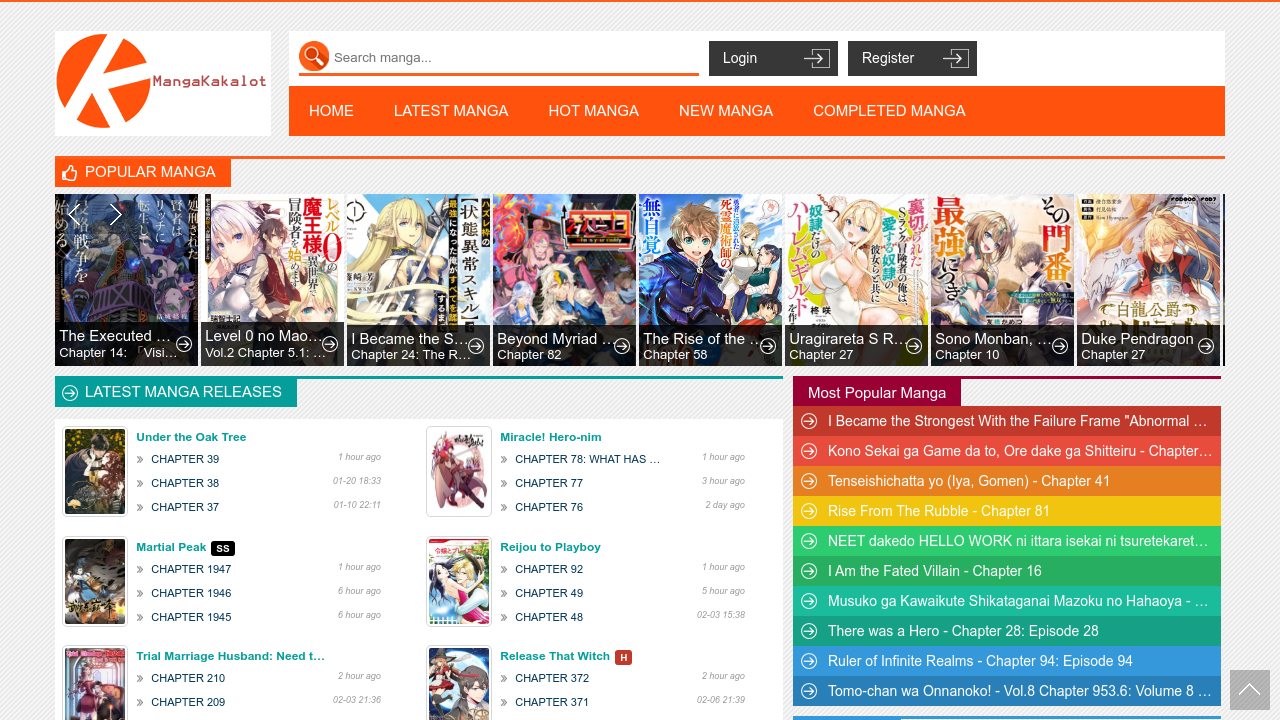Click the thumbs-up icon by Popular Manga
Screen dimensions: 1280x720
pos(70,173)
